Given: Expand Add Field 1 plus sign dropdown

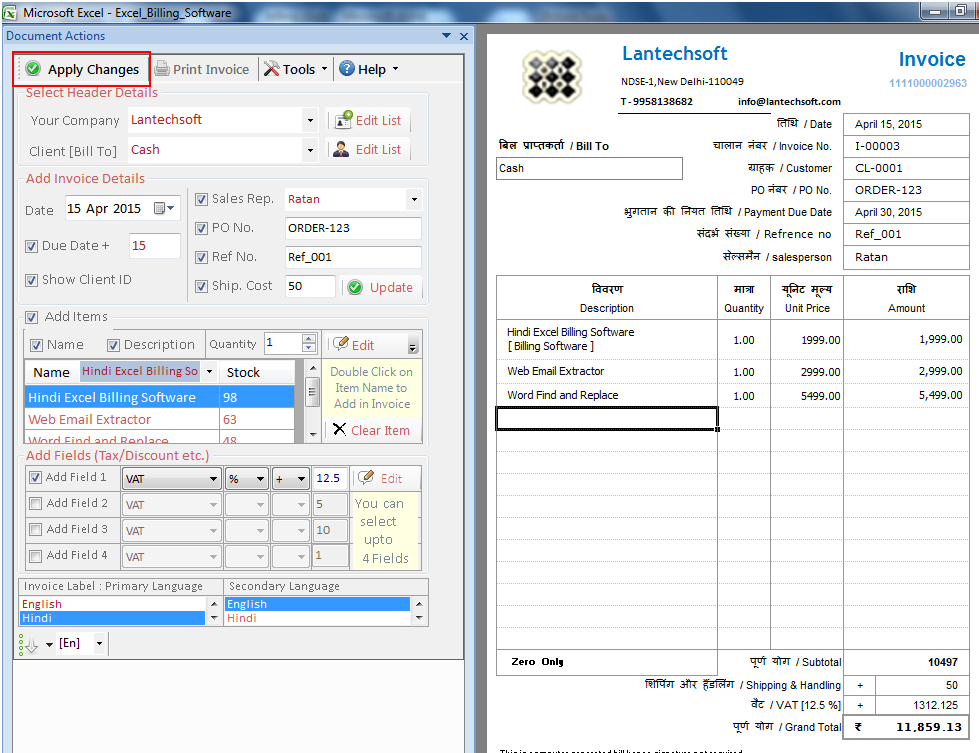Looking at the screenshot, I should 302,479.
